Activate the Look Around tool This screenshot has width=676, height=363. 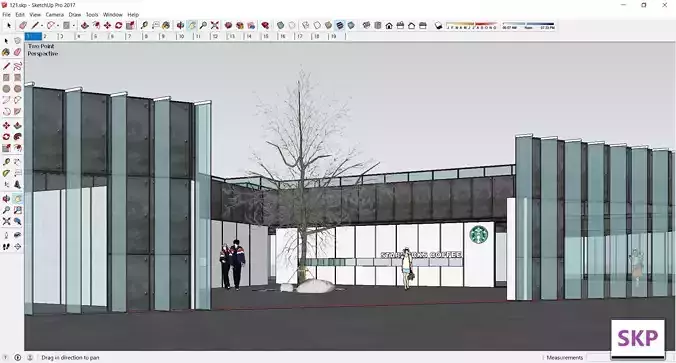(x=17, y=235)
